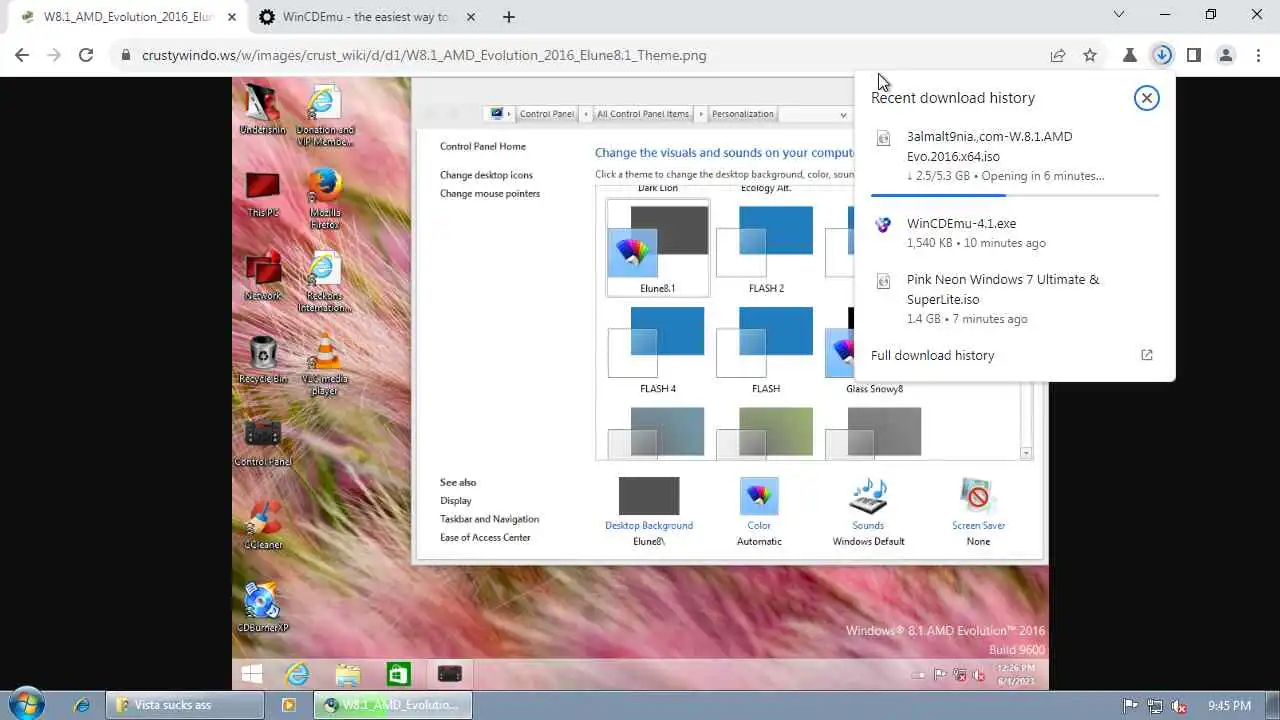The width and height of the screenshot is (1280, 720).
Task: Click the muted volume tray icon
Action: (1179, 706)
